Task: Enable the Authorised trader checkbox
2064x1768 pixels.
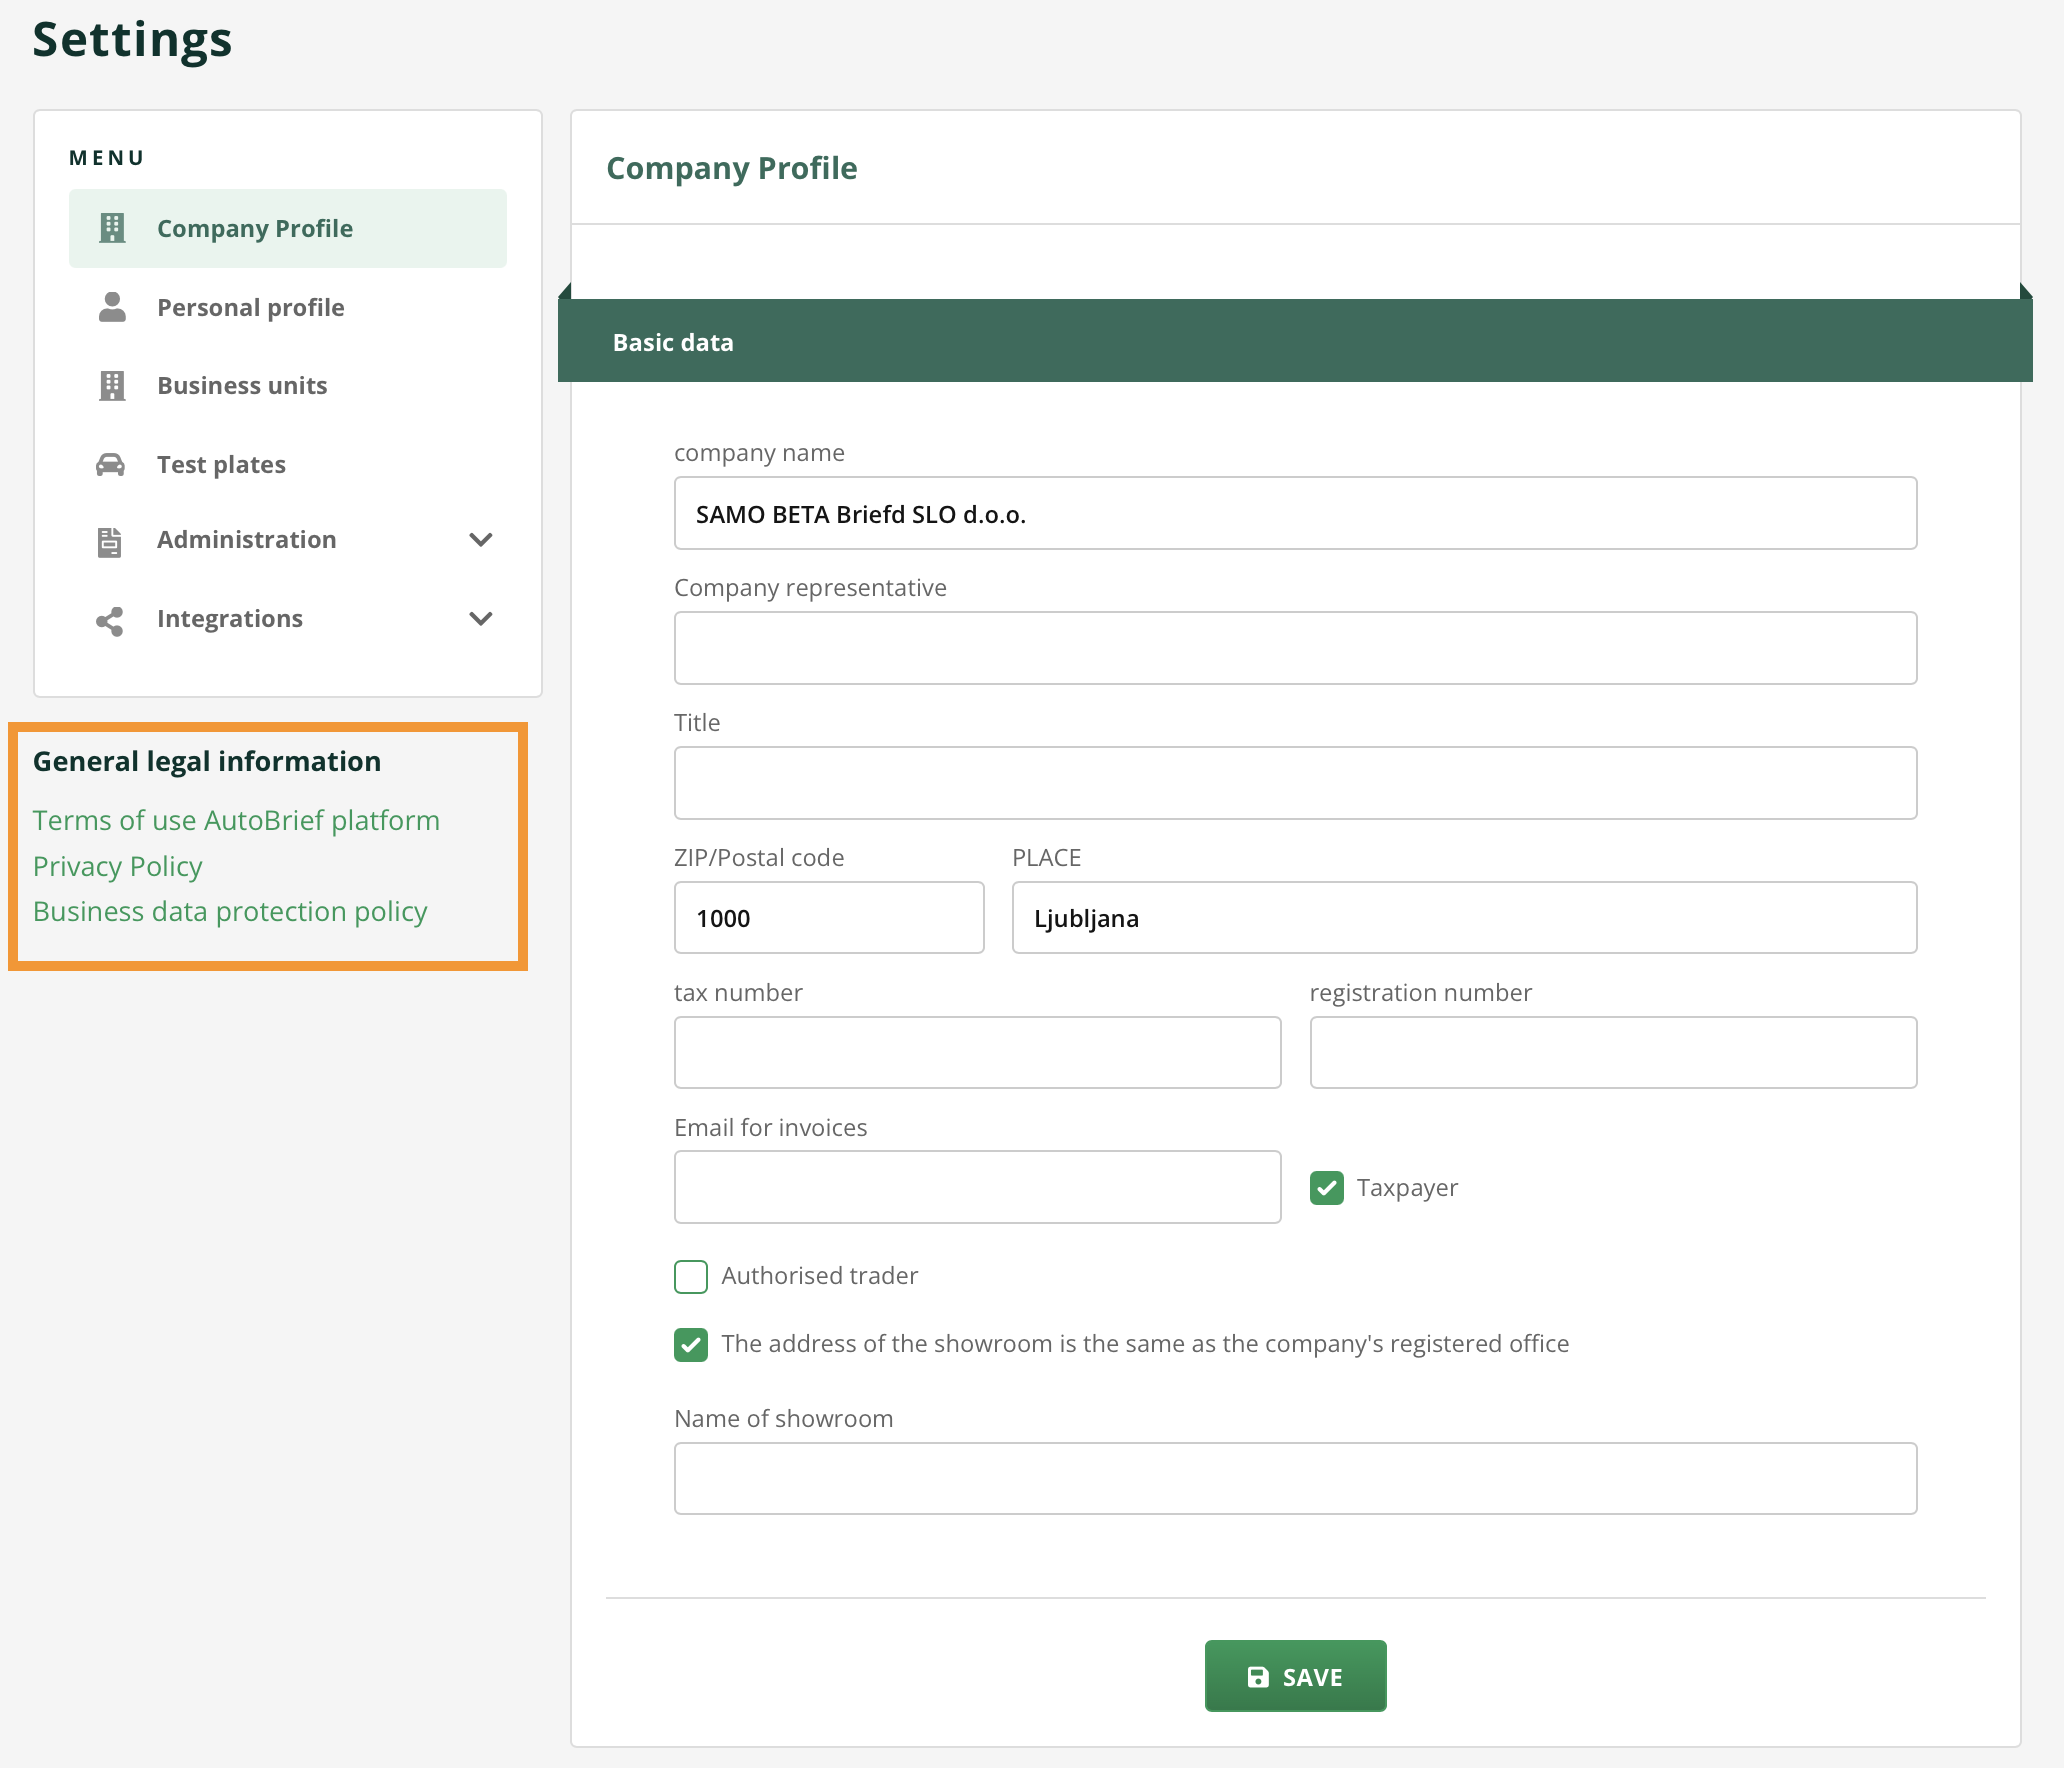Action: [691, 1276]
